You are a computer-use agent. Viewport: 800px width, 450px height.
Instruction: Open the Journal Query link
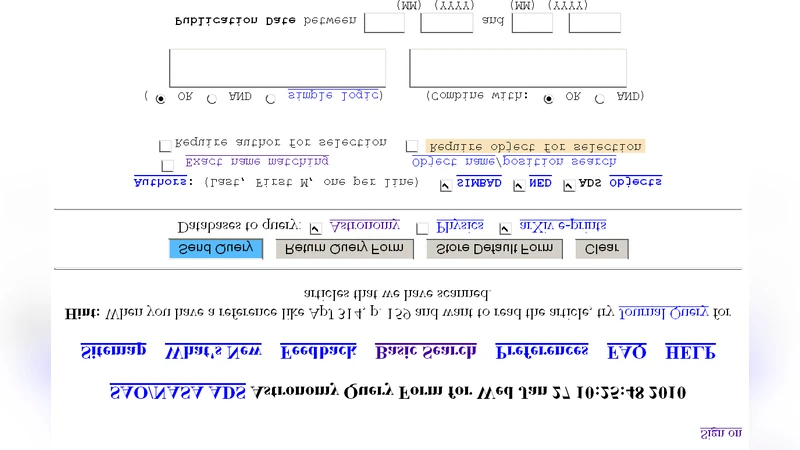[664, 312]
